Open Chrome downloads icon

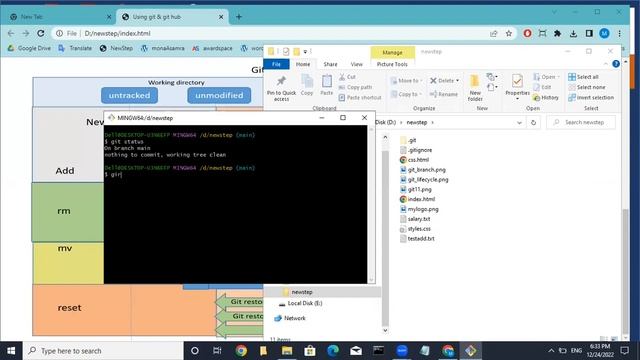click(x=573, y=33)
